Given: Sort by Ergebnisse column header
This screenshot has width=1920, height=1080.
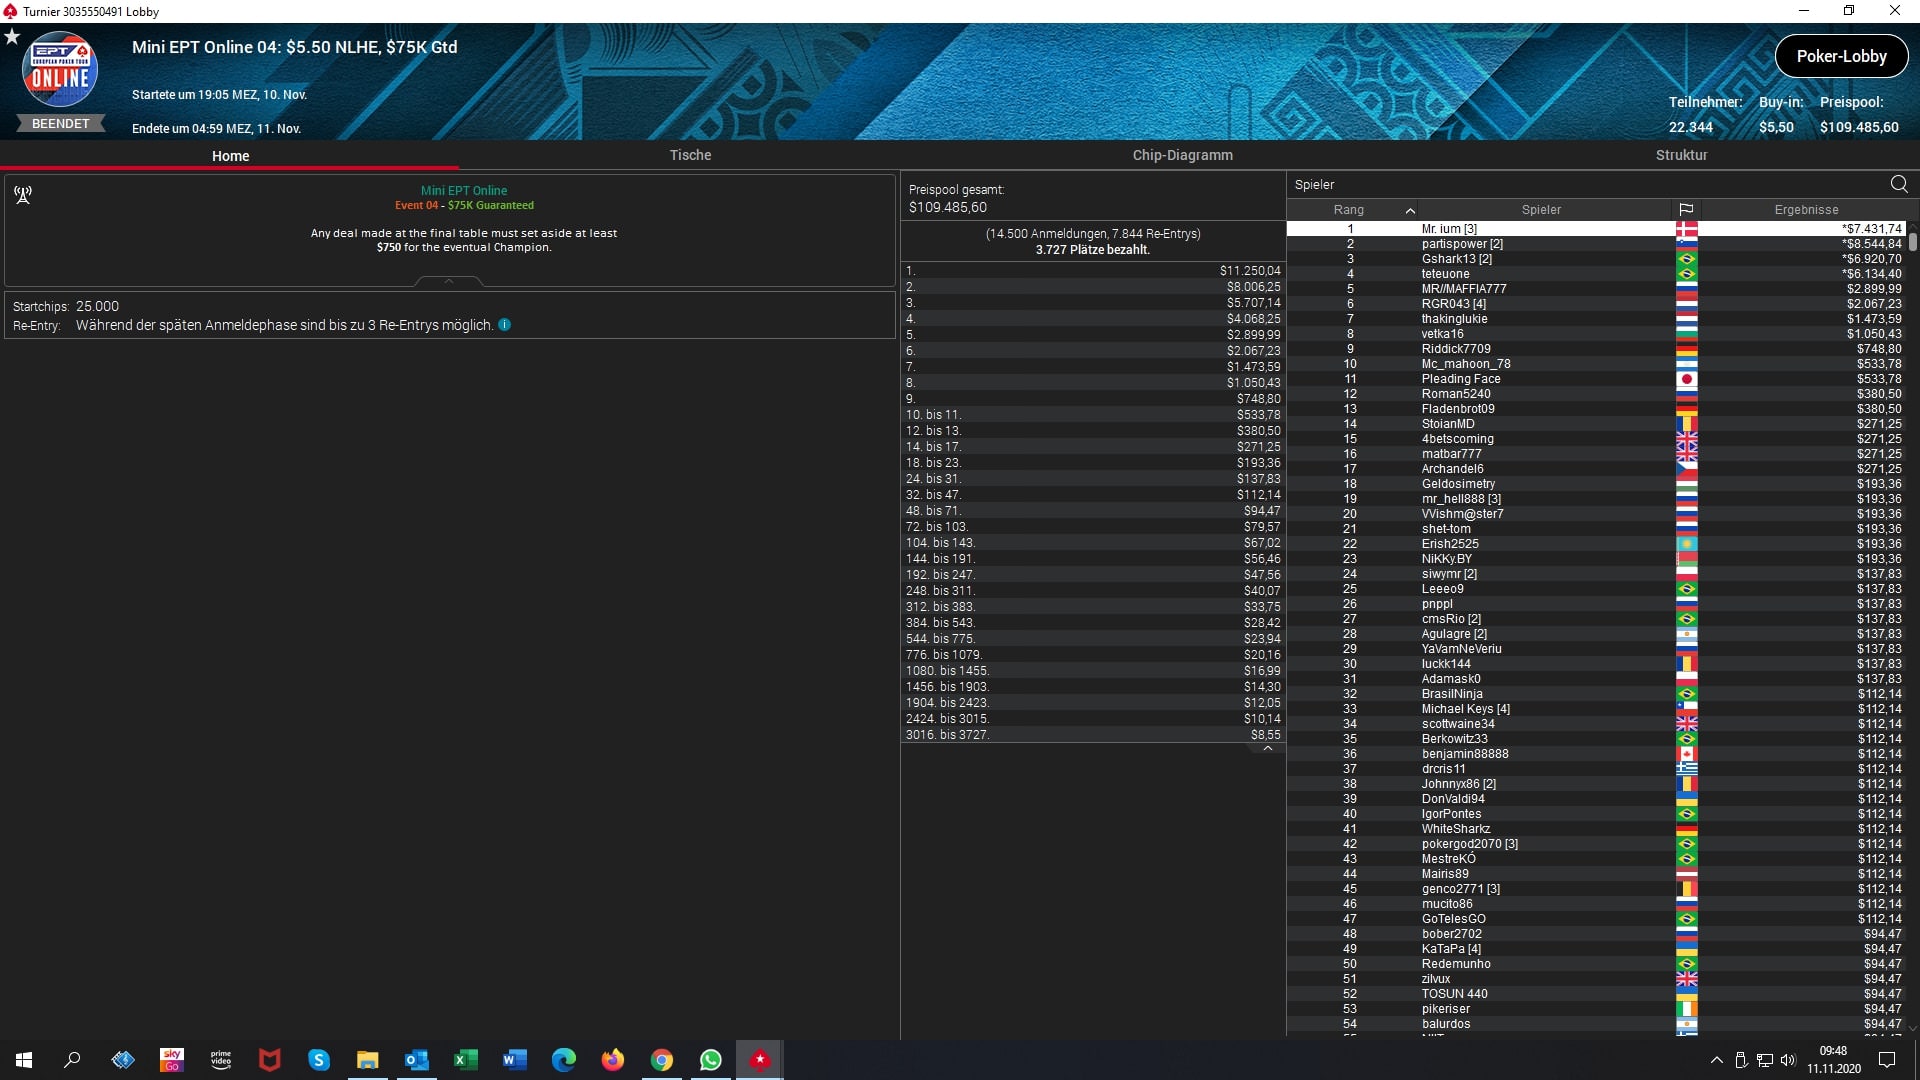Looking at the screenshot, I should 1805,210.
